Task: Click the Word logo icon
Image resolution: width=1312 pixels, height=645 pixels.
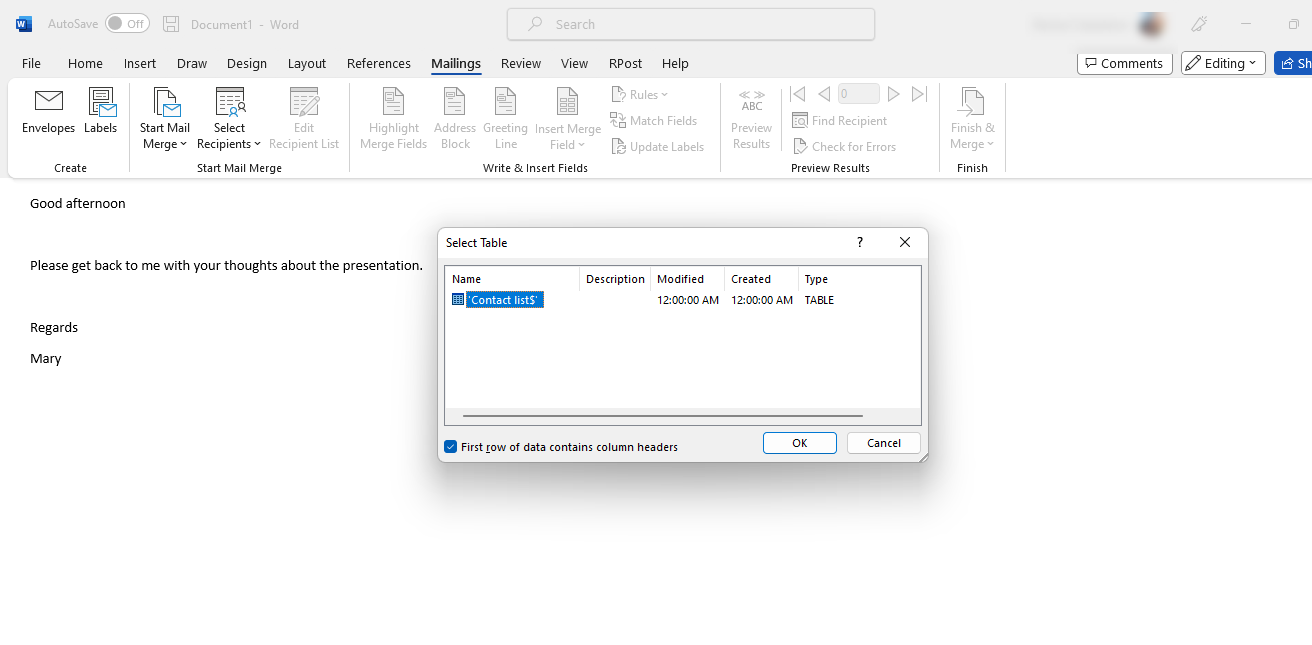Action: click(24, 24)
